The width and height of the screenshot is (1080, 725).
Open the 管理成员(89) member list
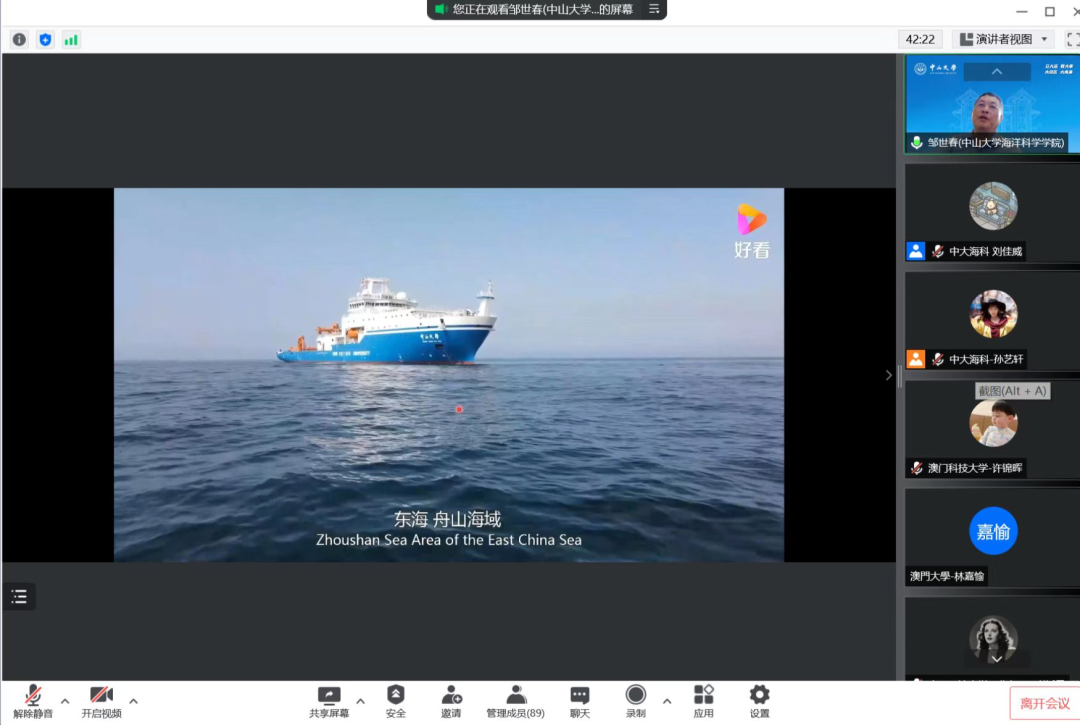(516, 701)
